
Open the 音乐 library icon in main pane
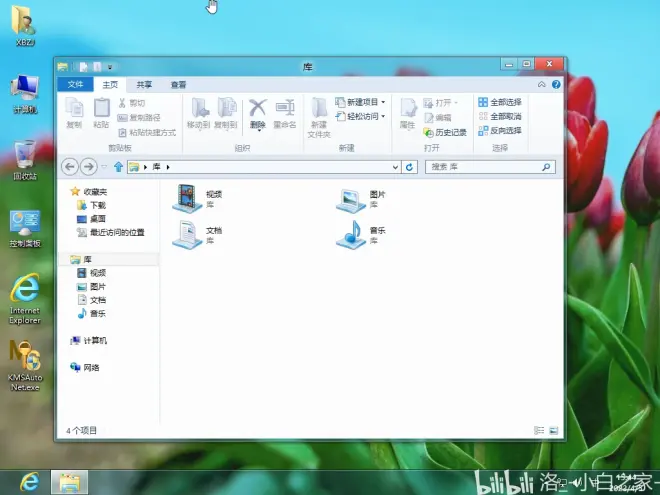point(352,234)
